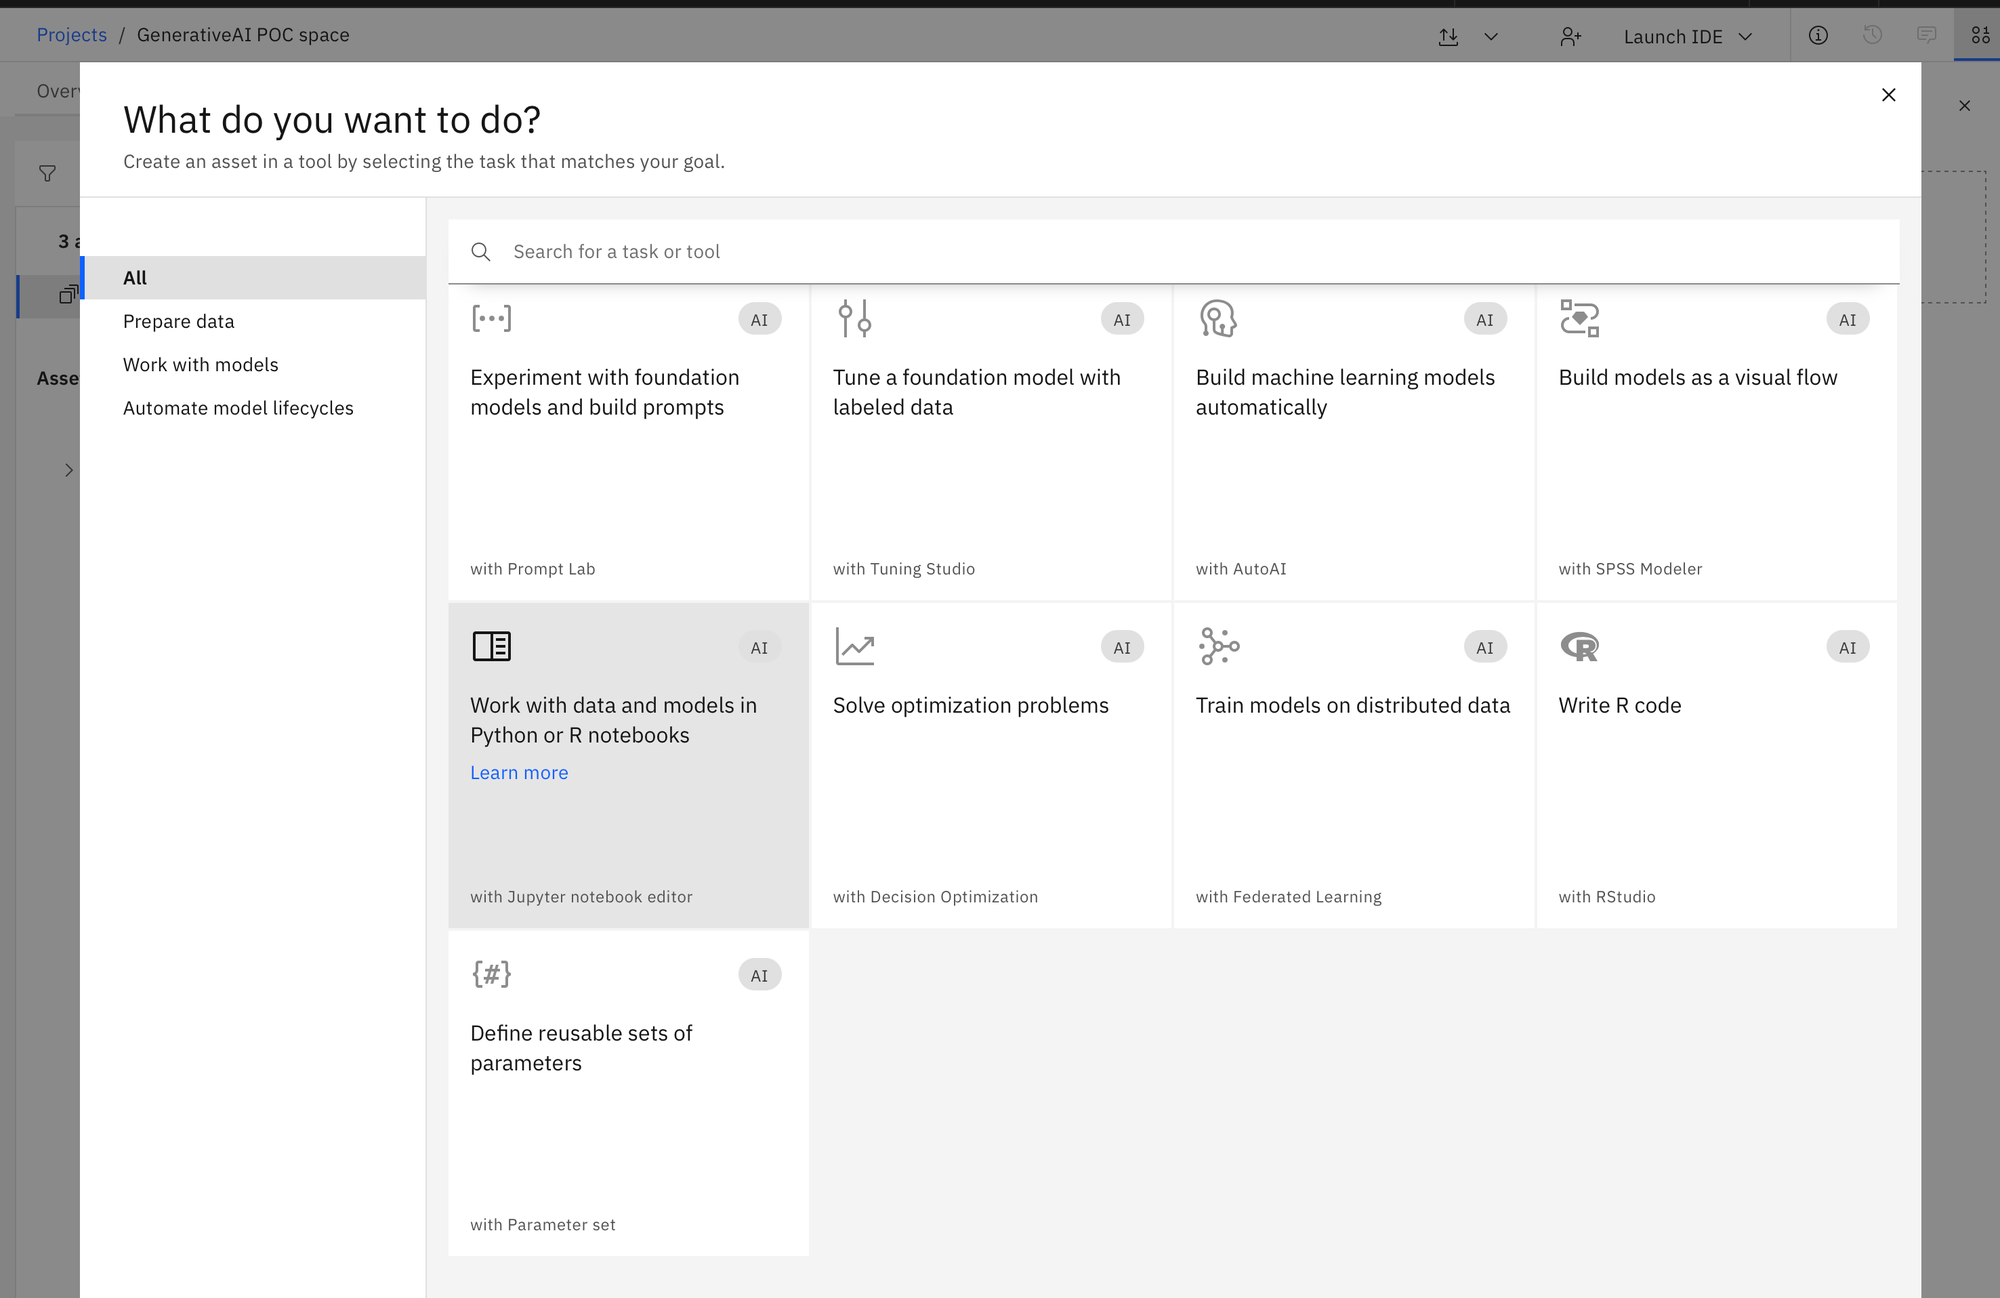Image resolution: width=2000 pixels, height=1298 pixels.
Task: Click the Tuning Studio fine-tune icon
Action: (853, 318)
